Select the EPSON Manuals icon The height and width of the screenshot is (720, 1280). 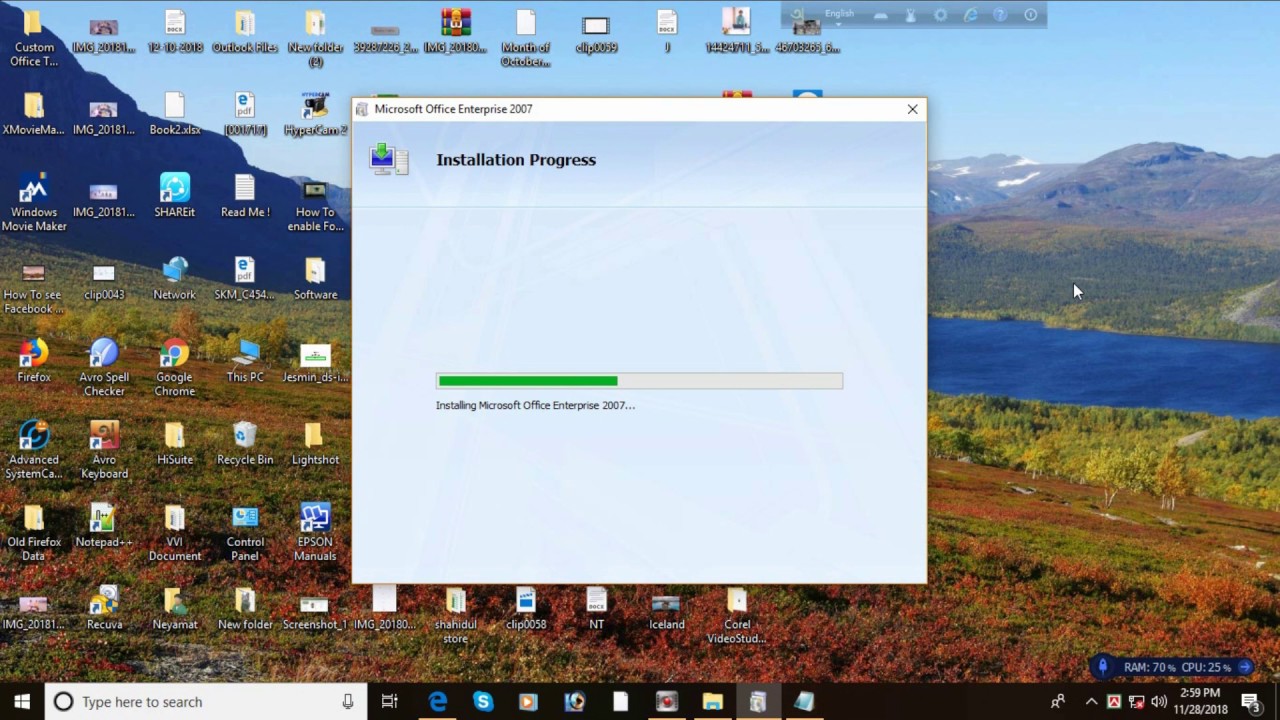point(315,532)
